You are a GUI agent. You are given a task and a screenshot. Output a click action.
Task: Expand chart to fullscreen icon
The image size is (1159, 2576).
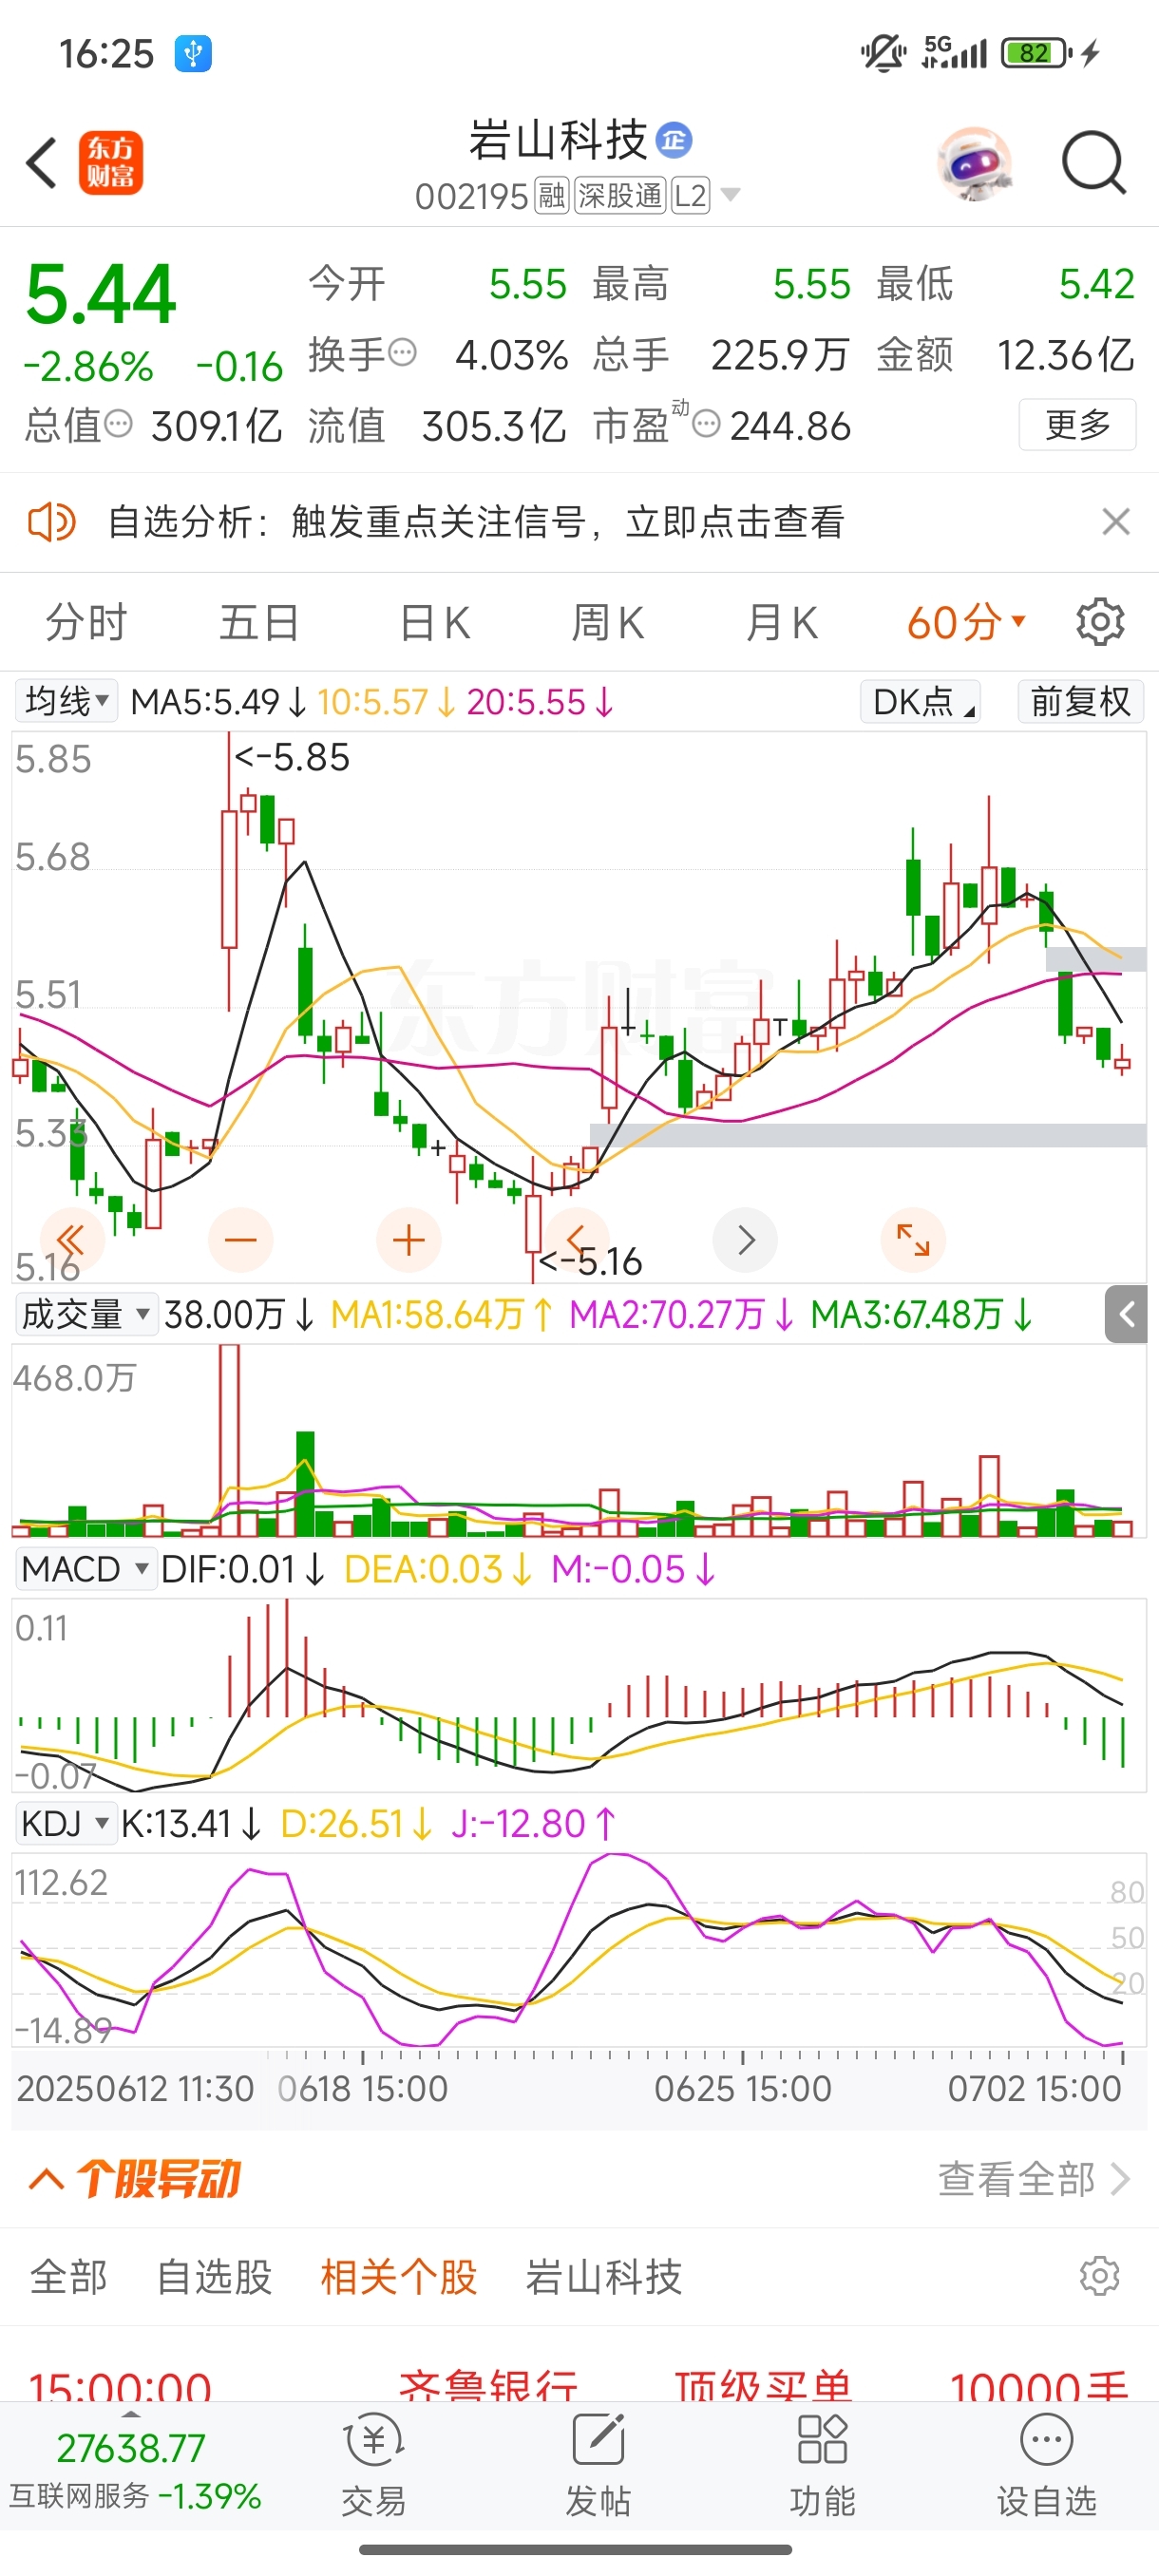click(x=913, y=1241)
